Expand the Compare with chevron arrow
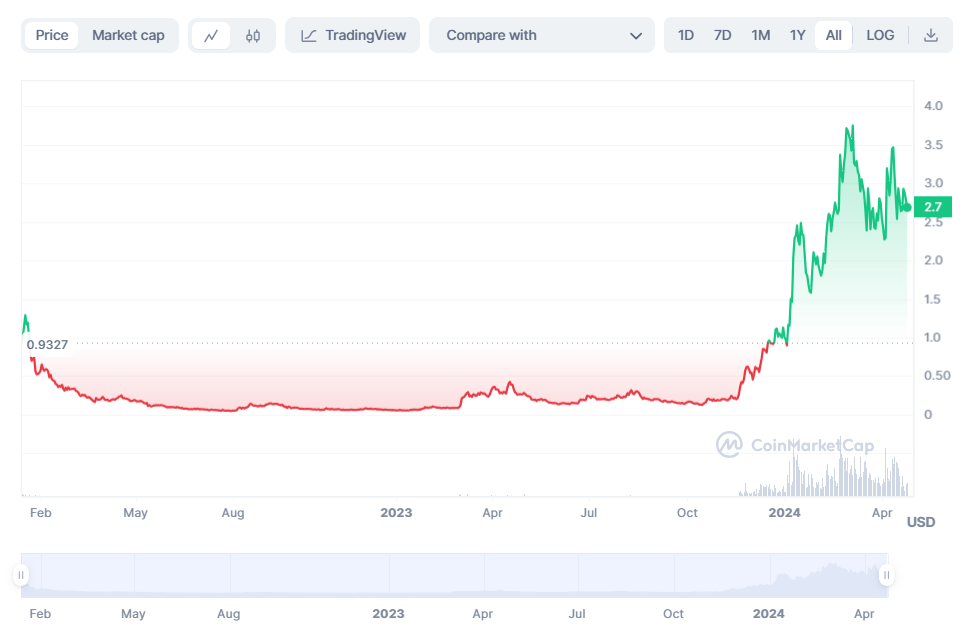 point(637,35)
